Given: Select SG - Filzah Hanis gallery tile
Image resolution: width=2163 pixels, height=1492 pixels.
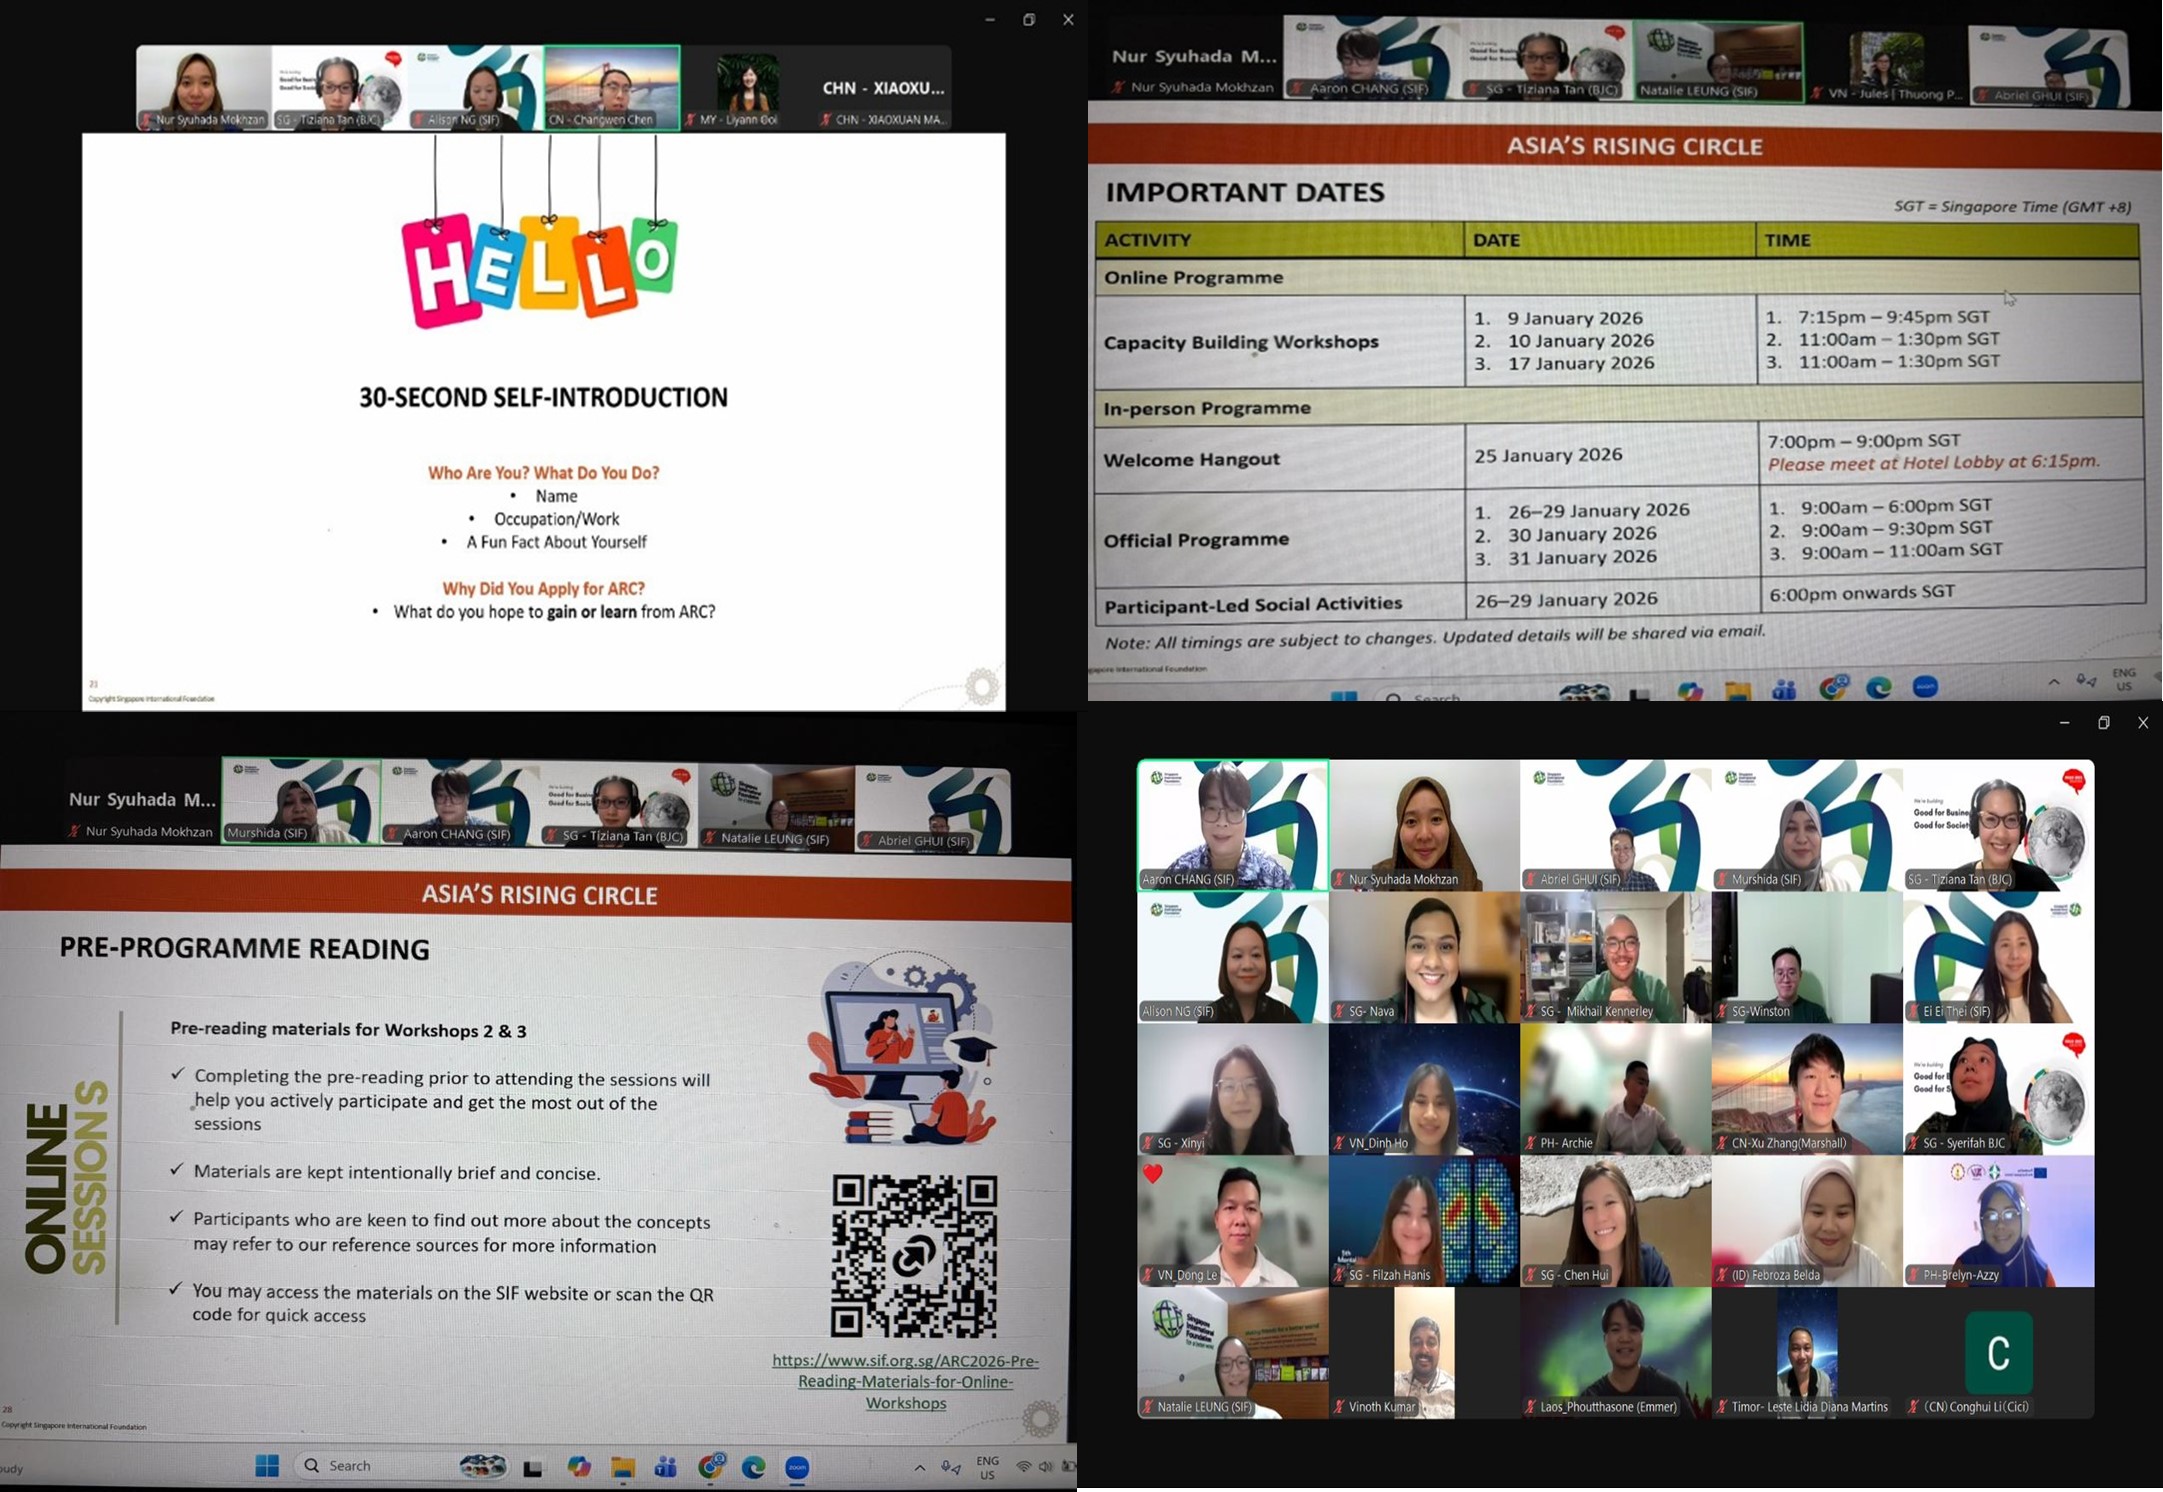Looking at the screenshot, I should (x=1424, y=1221).
